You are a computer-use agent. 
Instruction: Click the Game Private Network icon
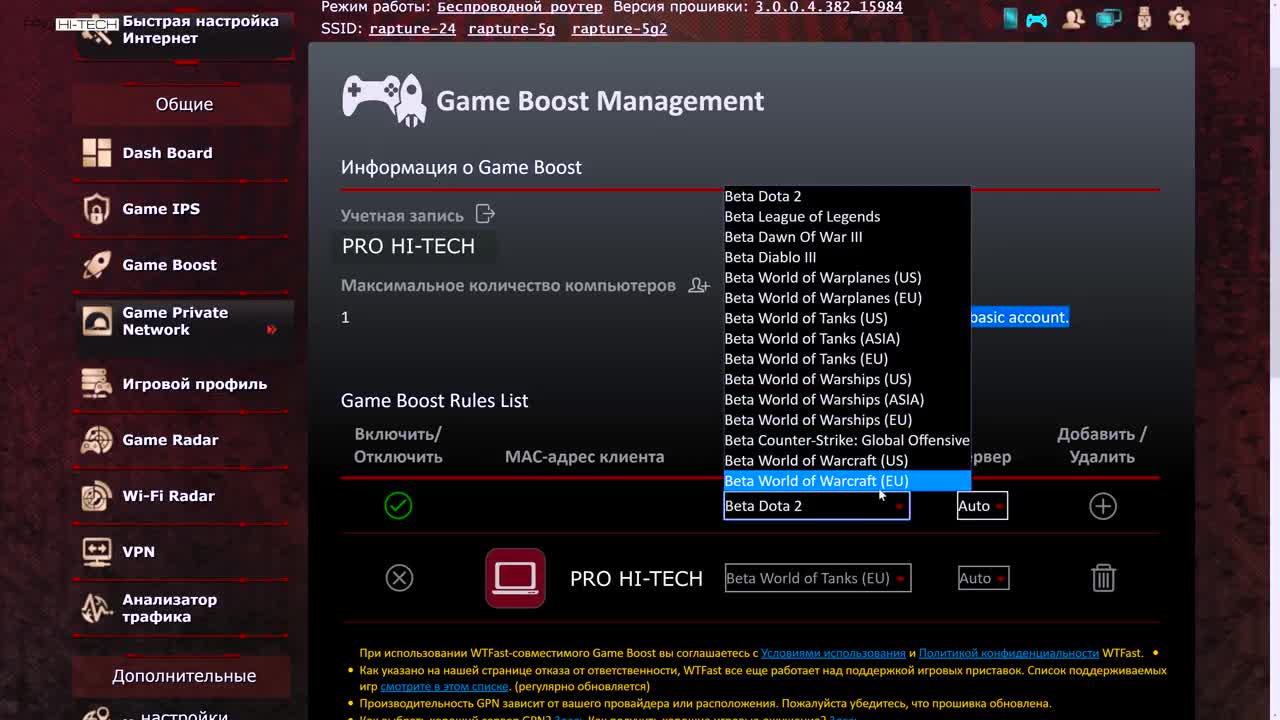click(97, 321)
